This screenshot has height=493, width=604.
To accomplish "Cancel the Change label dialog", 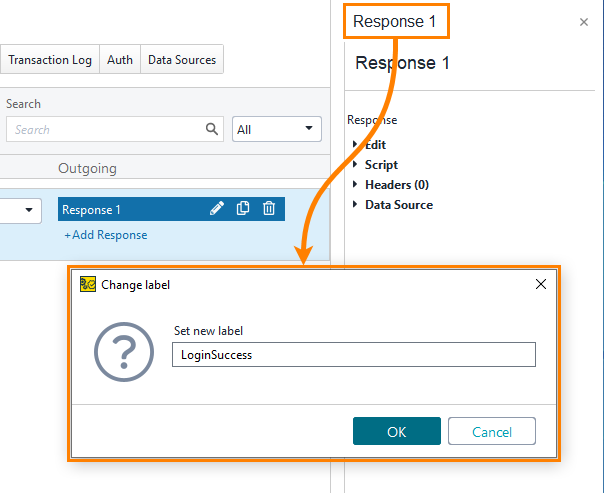I will click(x=492, y=431).
